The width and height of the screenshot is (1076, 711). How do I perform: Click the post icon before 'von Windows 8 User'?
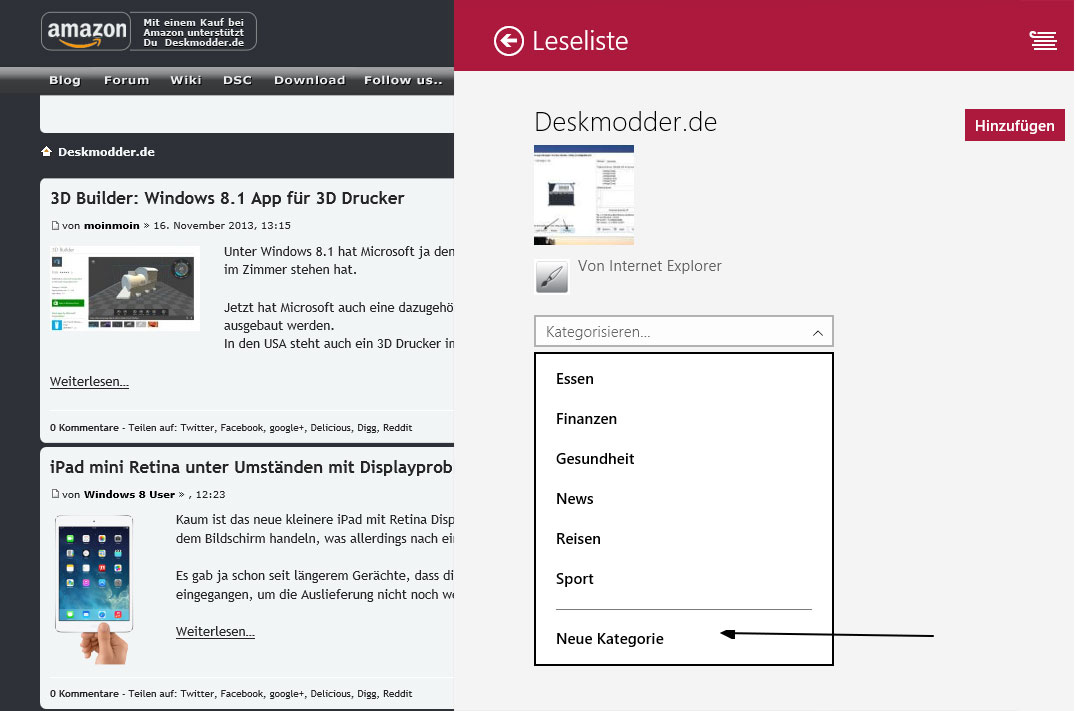pos(55,494)
